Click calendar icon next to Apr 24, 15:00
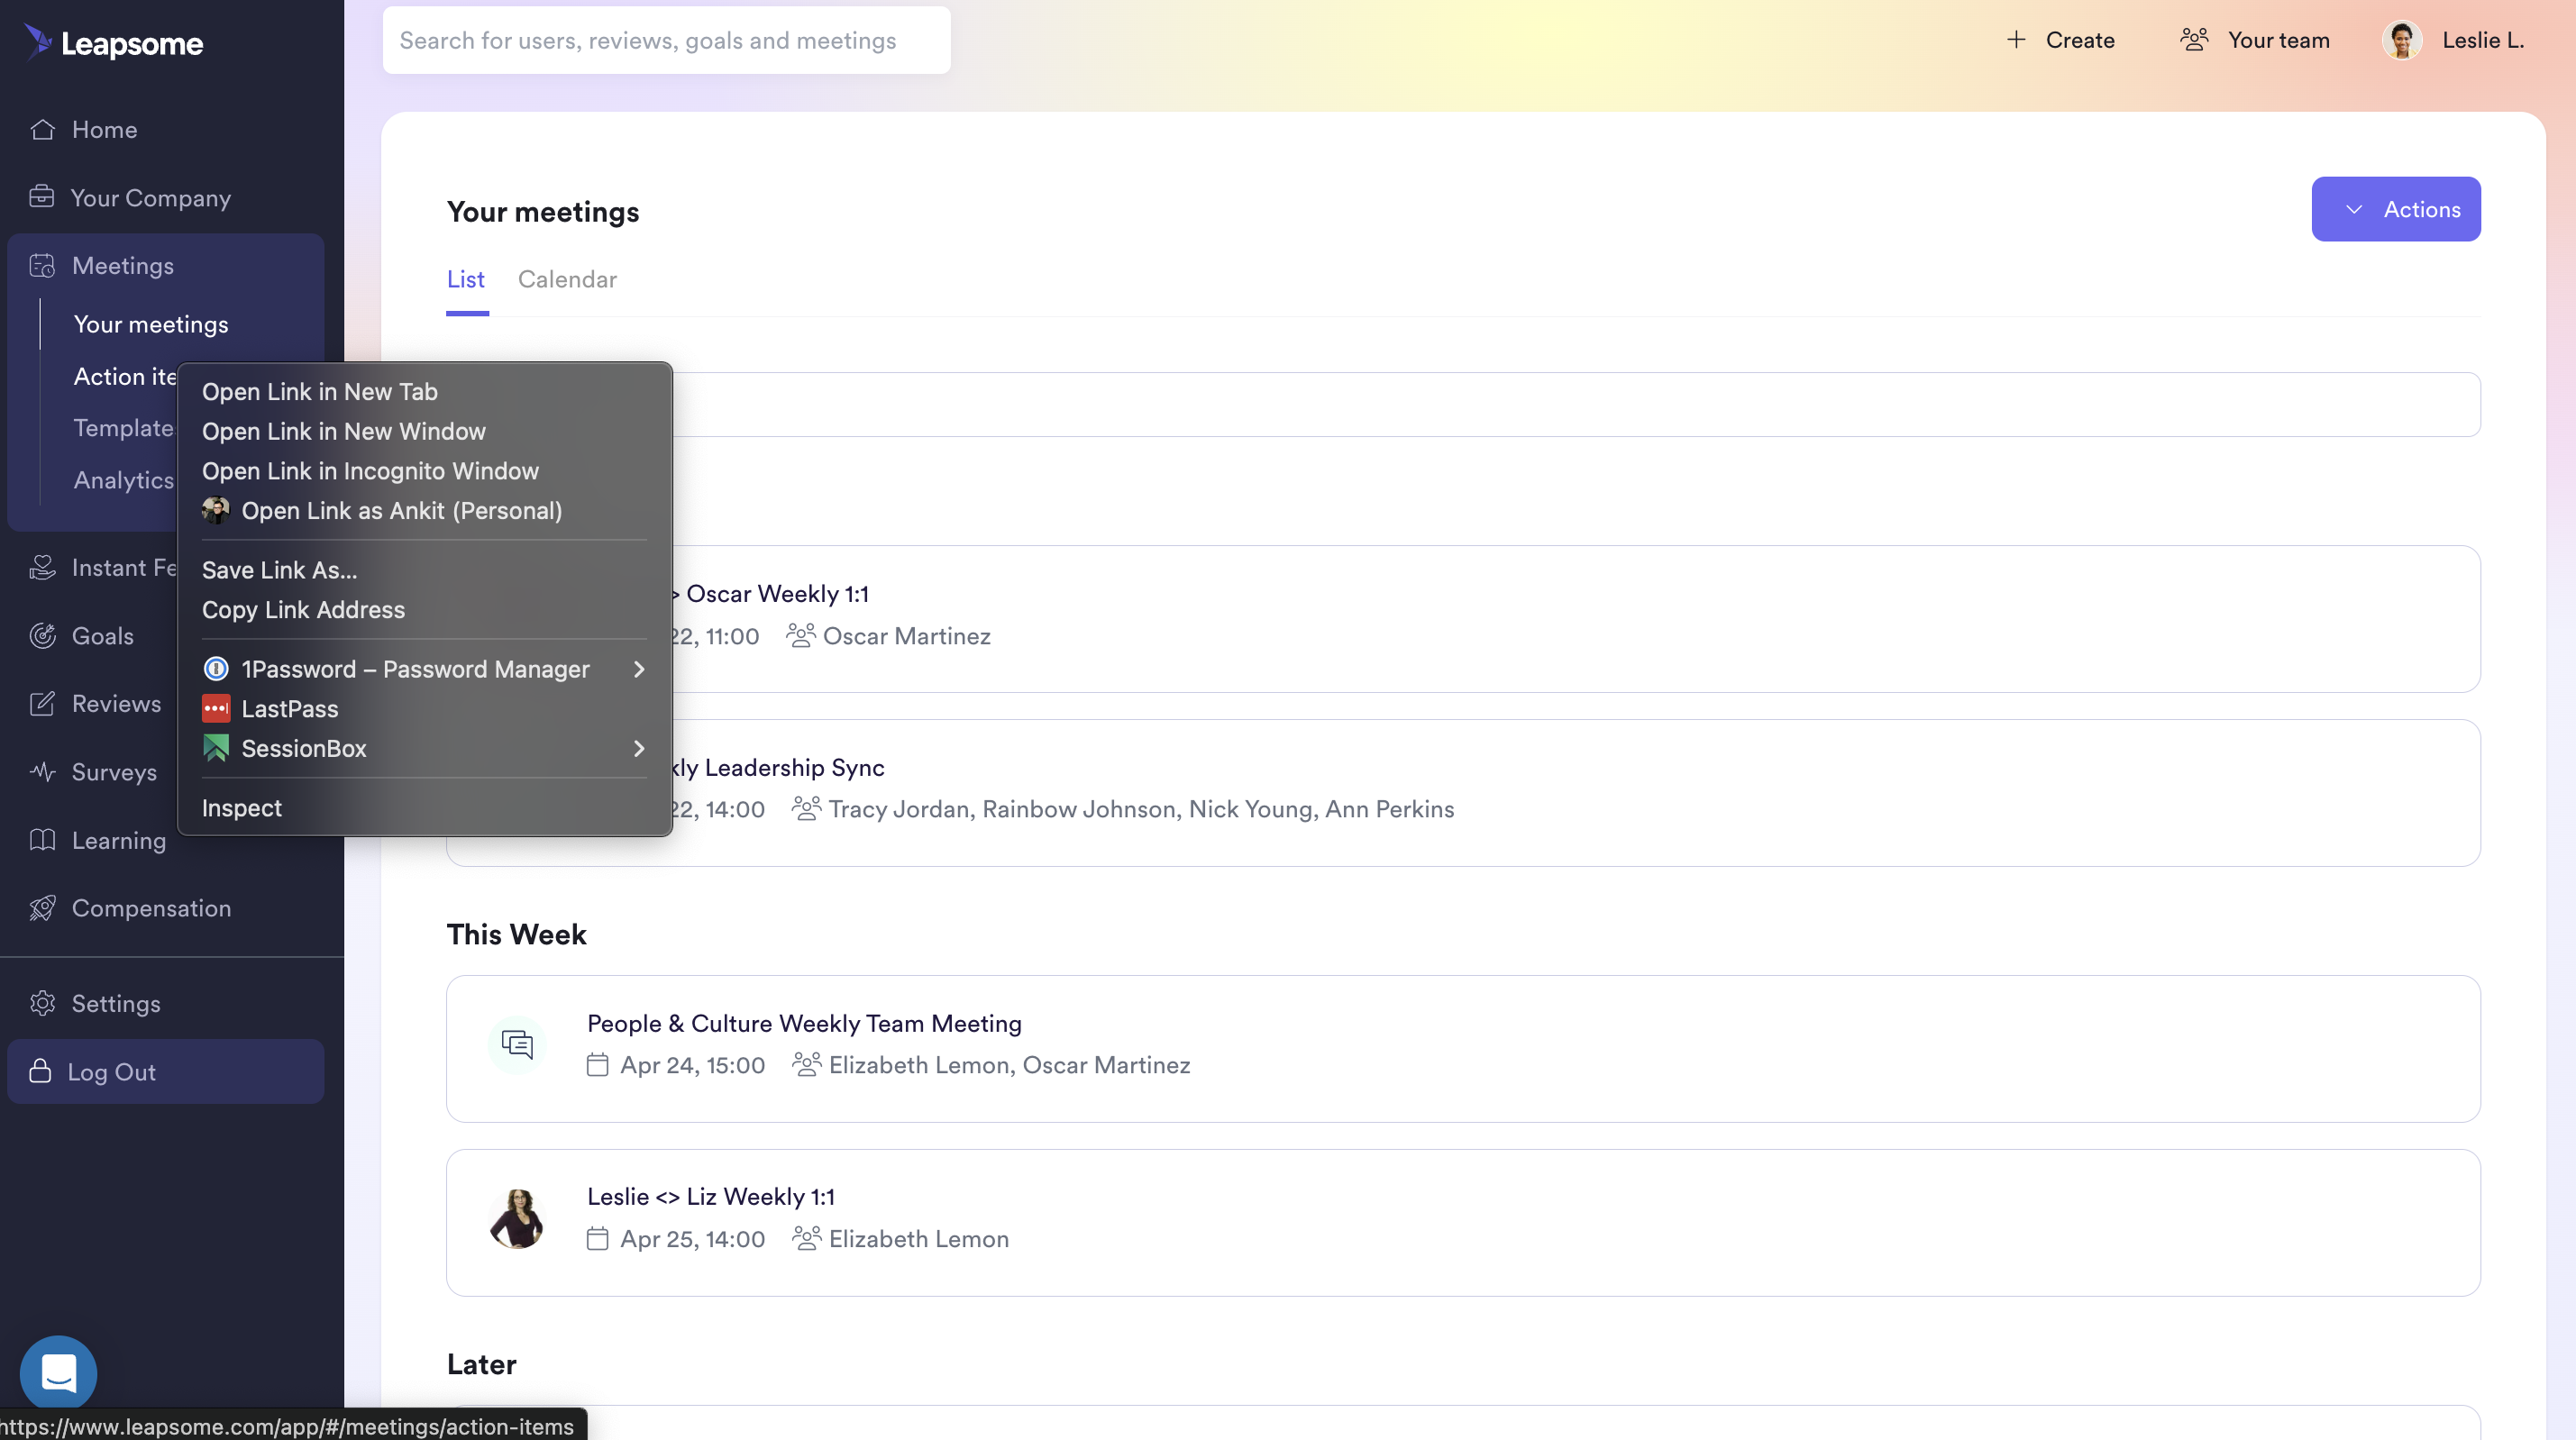 [598, 1065]
